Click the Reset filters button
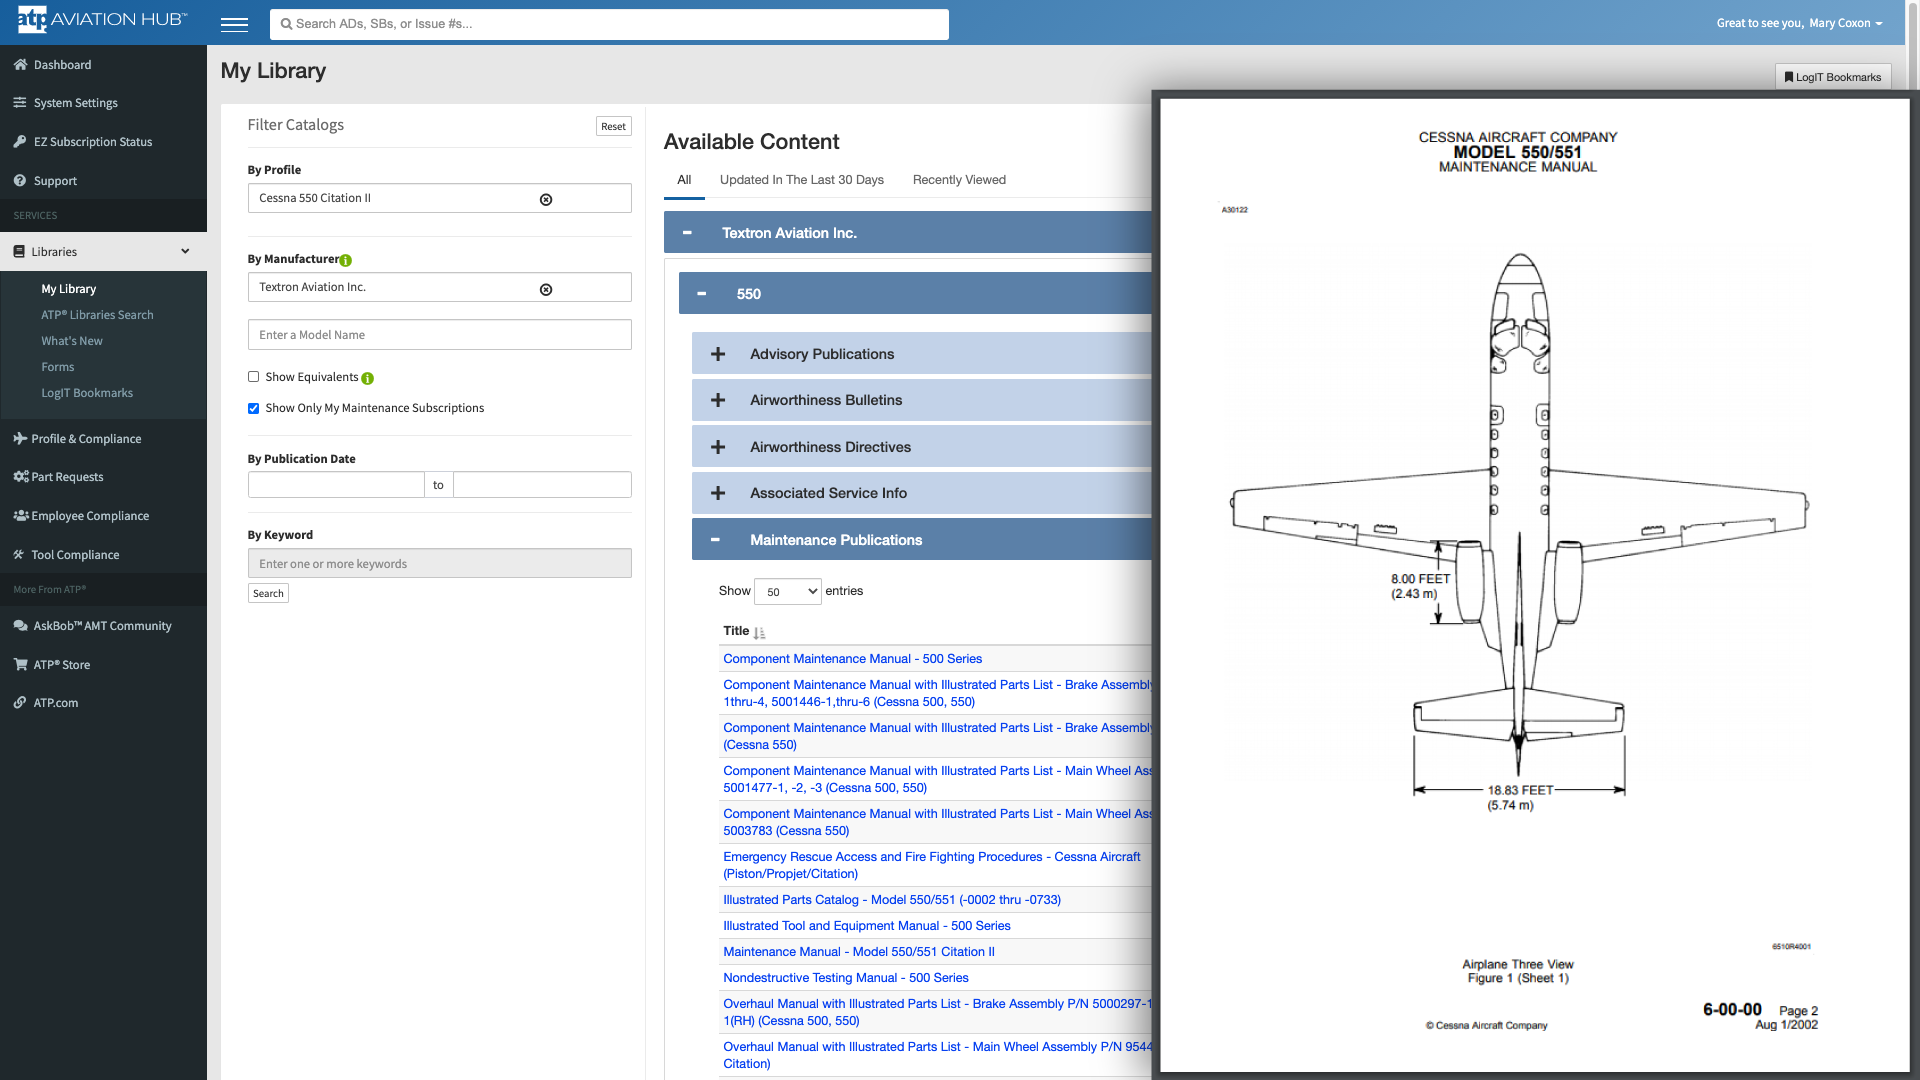This screenshot has width=1920, height=1080. pos(613,127)
